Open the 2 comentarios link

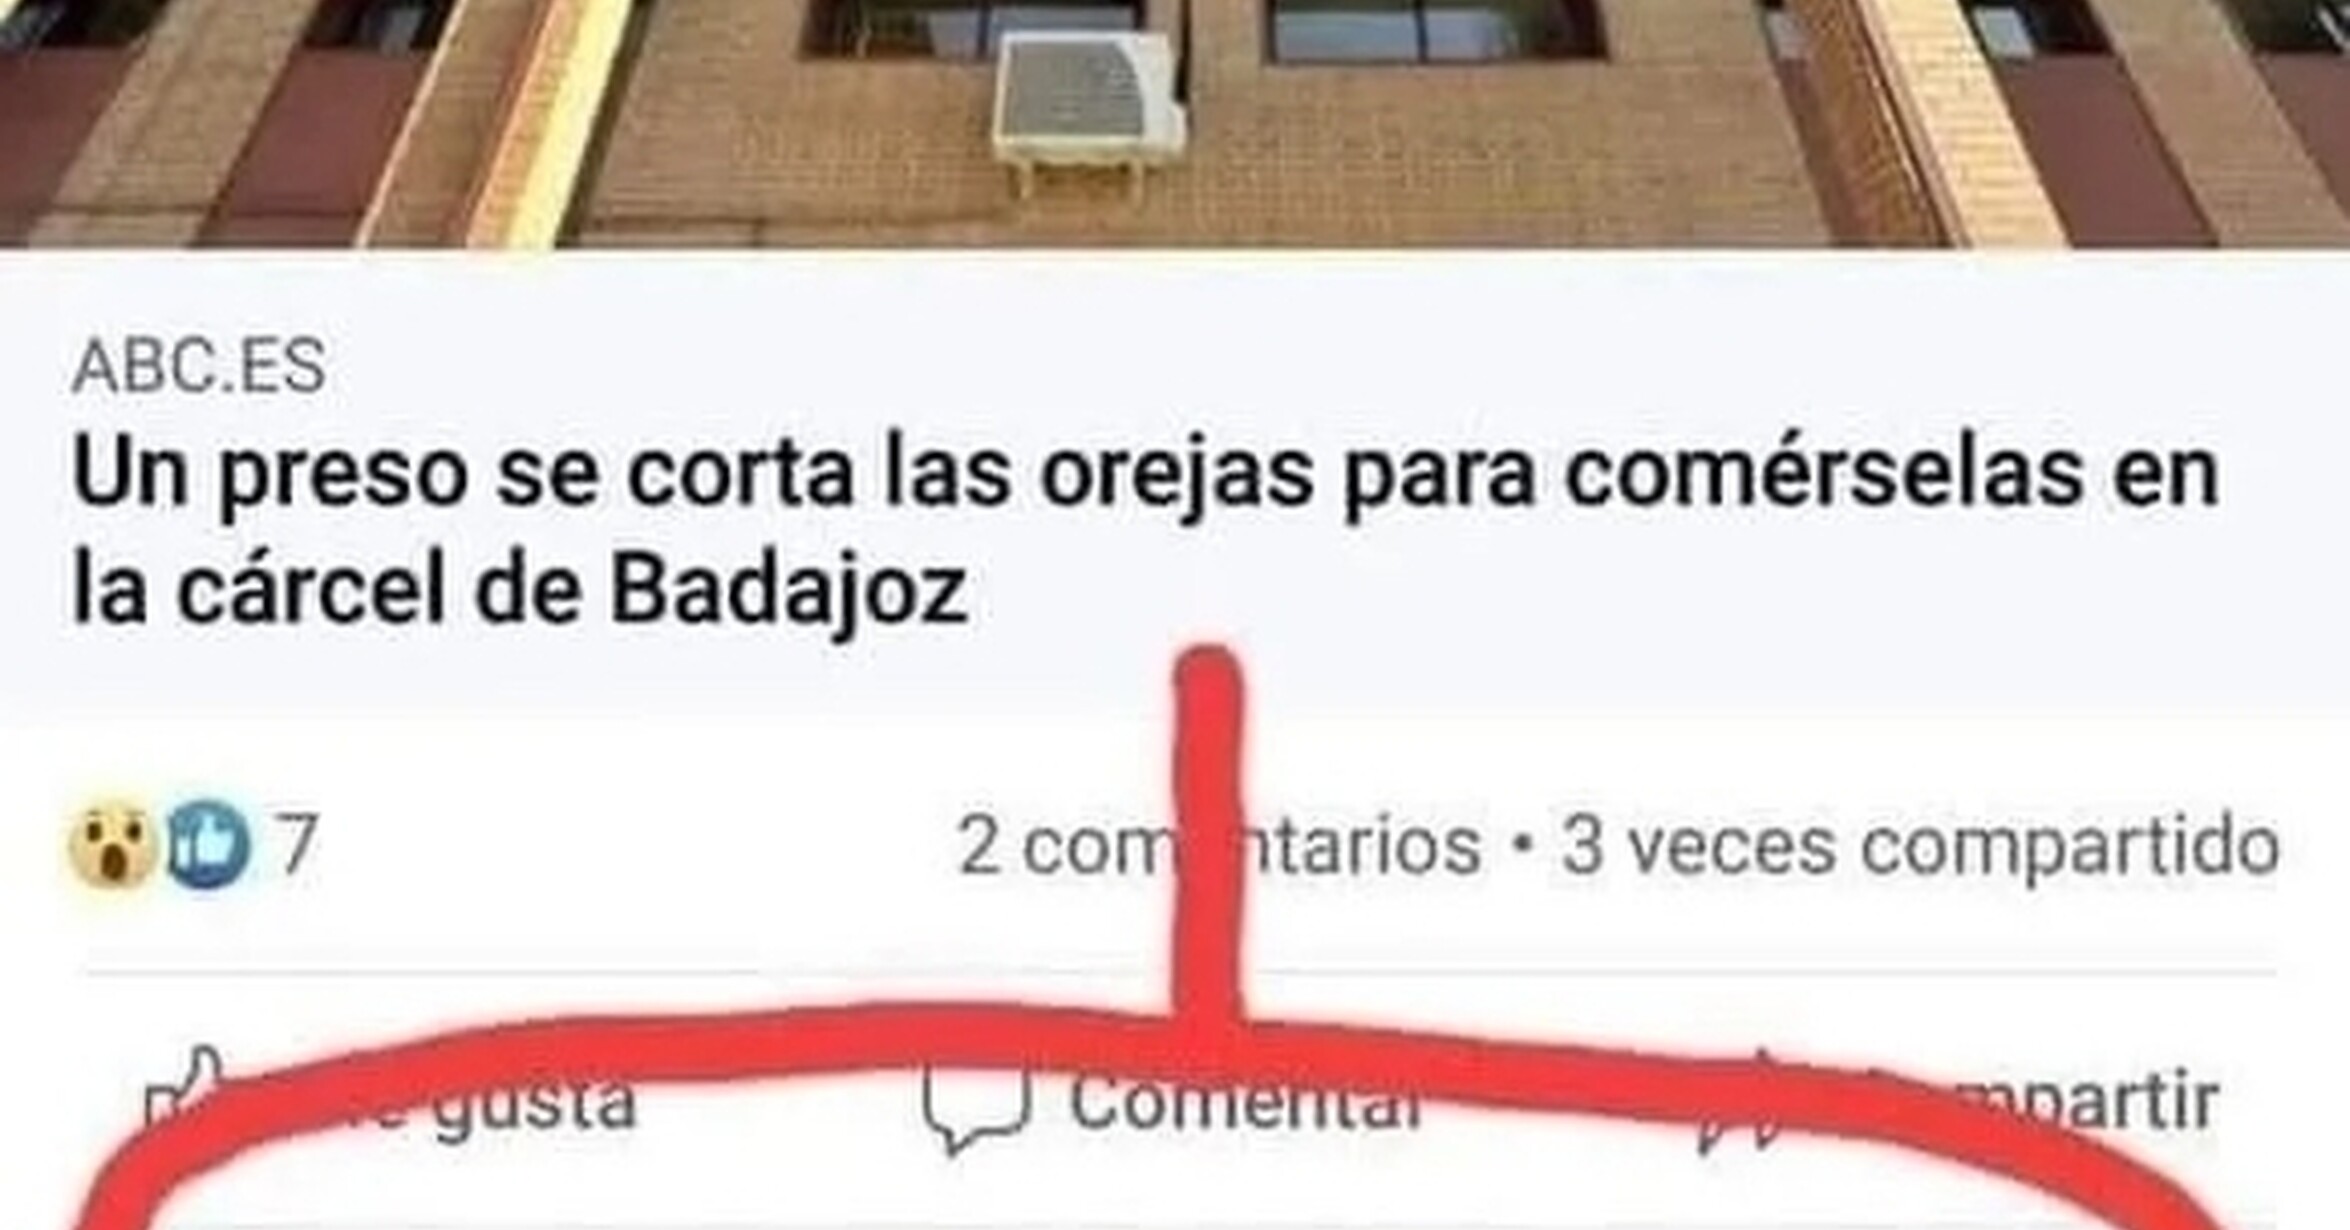point(1219,848)
